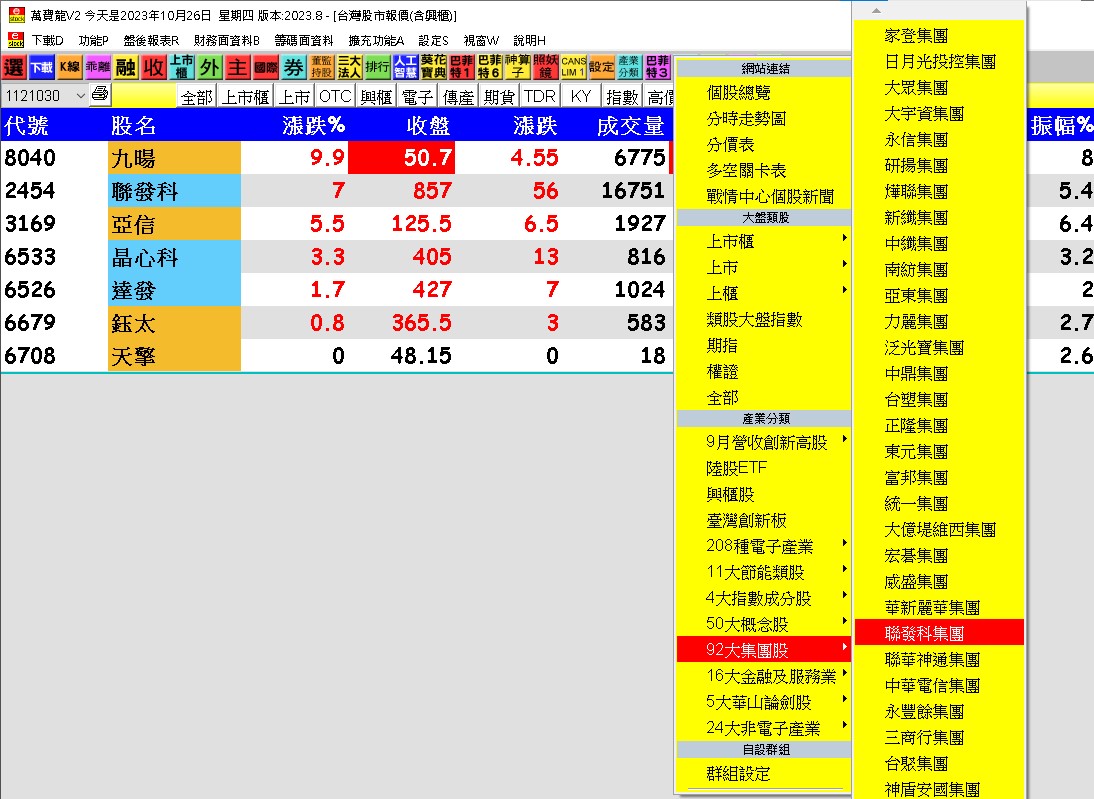Click the printer icon beside the date box
Viewport: 1094px width, 799px height.
tap(101, 96)
